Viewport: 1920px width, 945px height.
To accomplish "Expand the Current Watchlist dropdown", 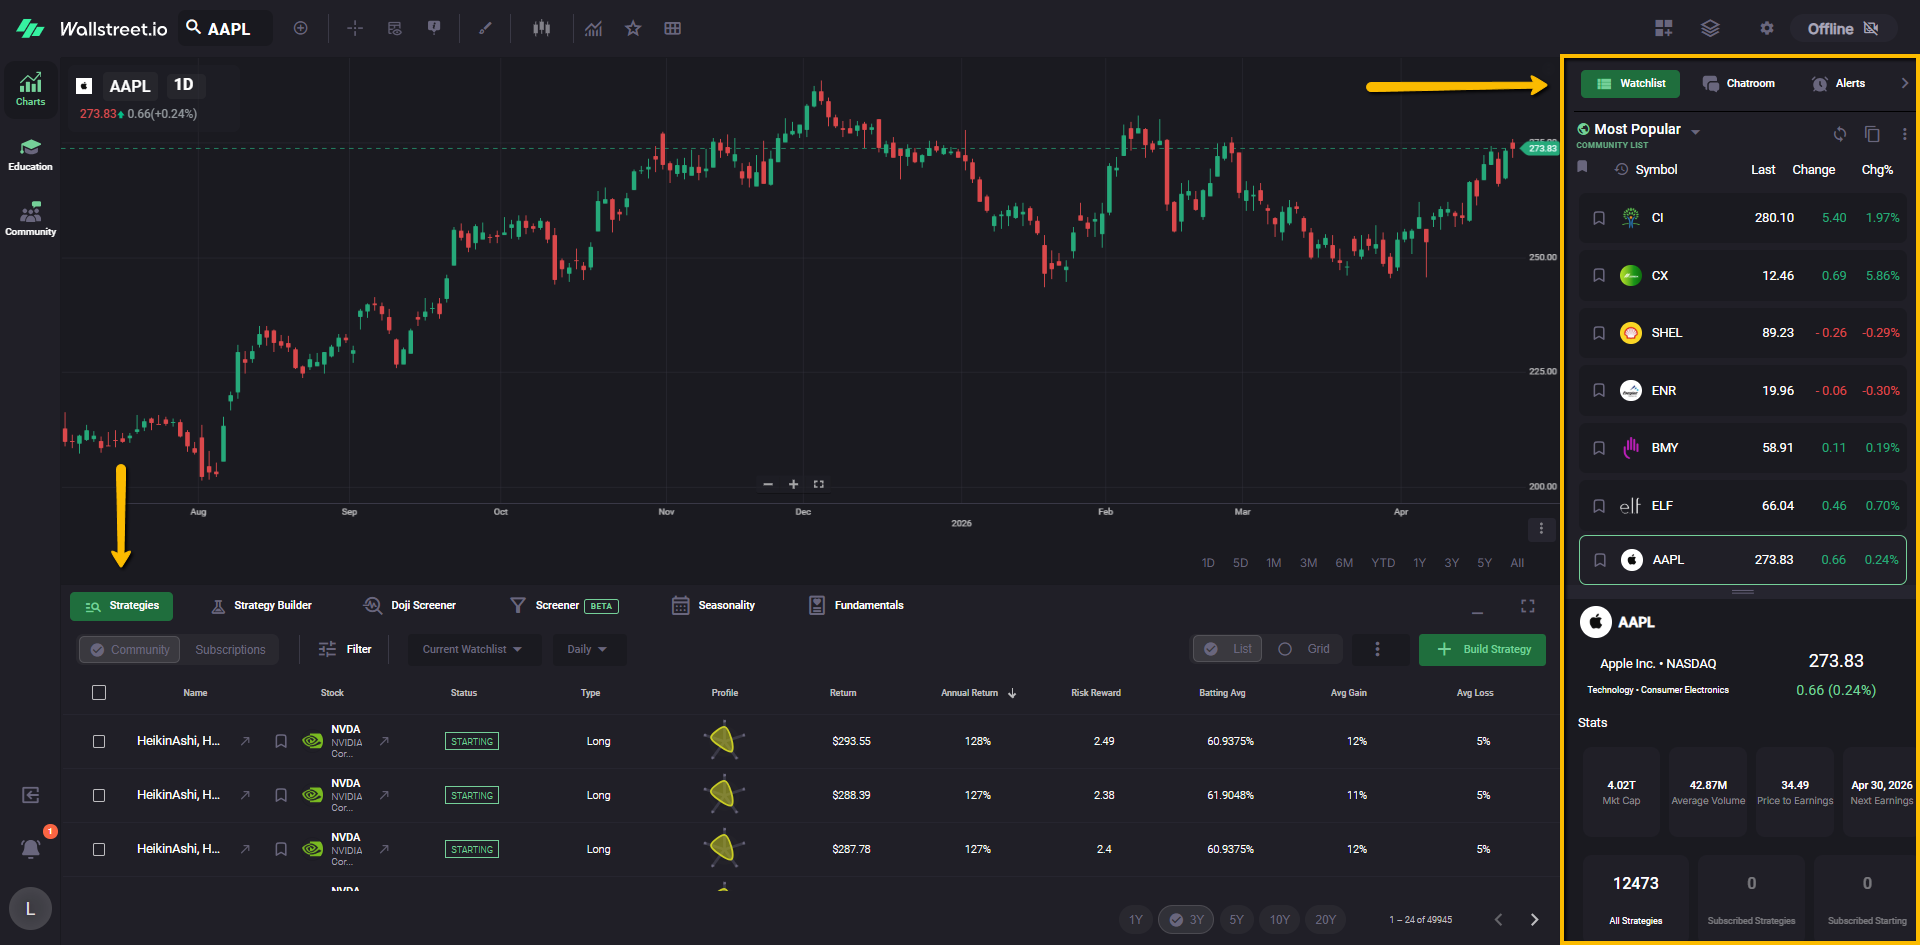I will click(472, 649).
